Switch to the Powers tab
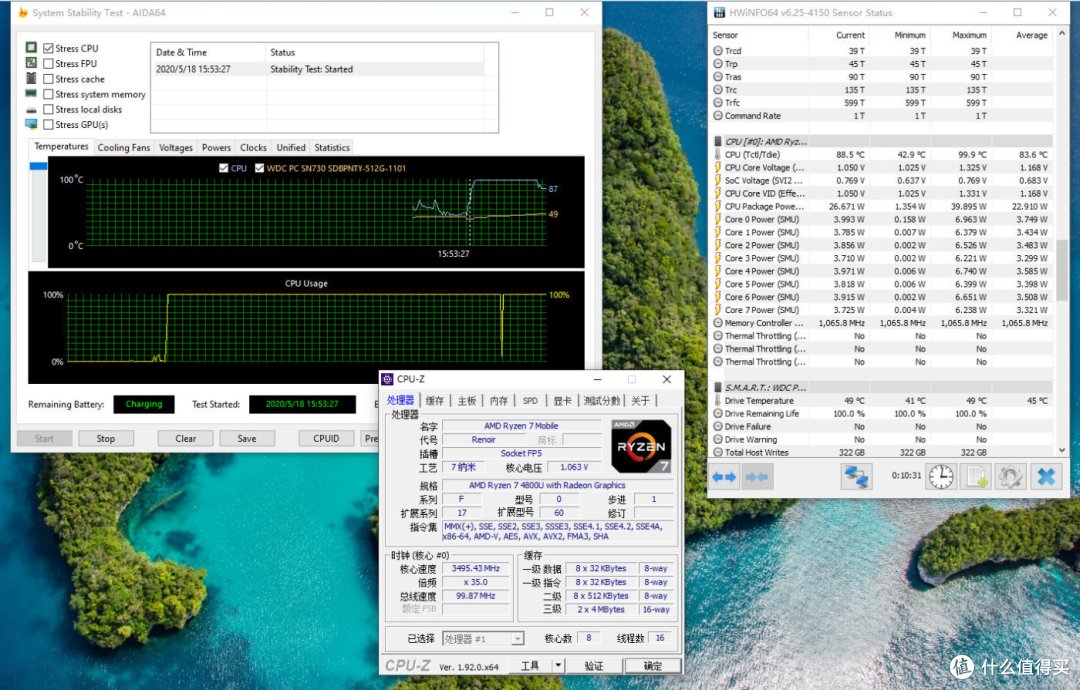This screenshot has width=1080, height=690. (x=216, y=147)
